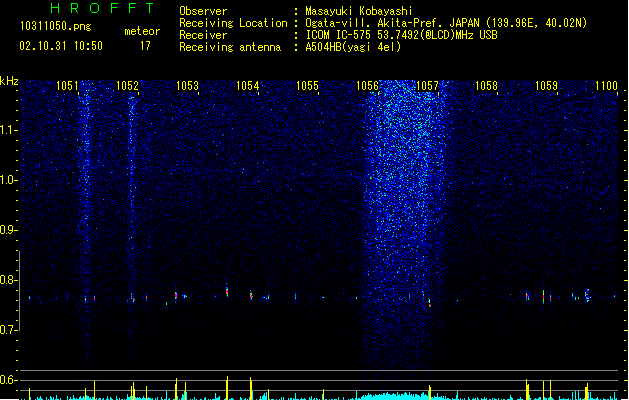This screenshot has width=629, height=400.
Task: Click the 1055 time marker
Action: point(307,86)
